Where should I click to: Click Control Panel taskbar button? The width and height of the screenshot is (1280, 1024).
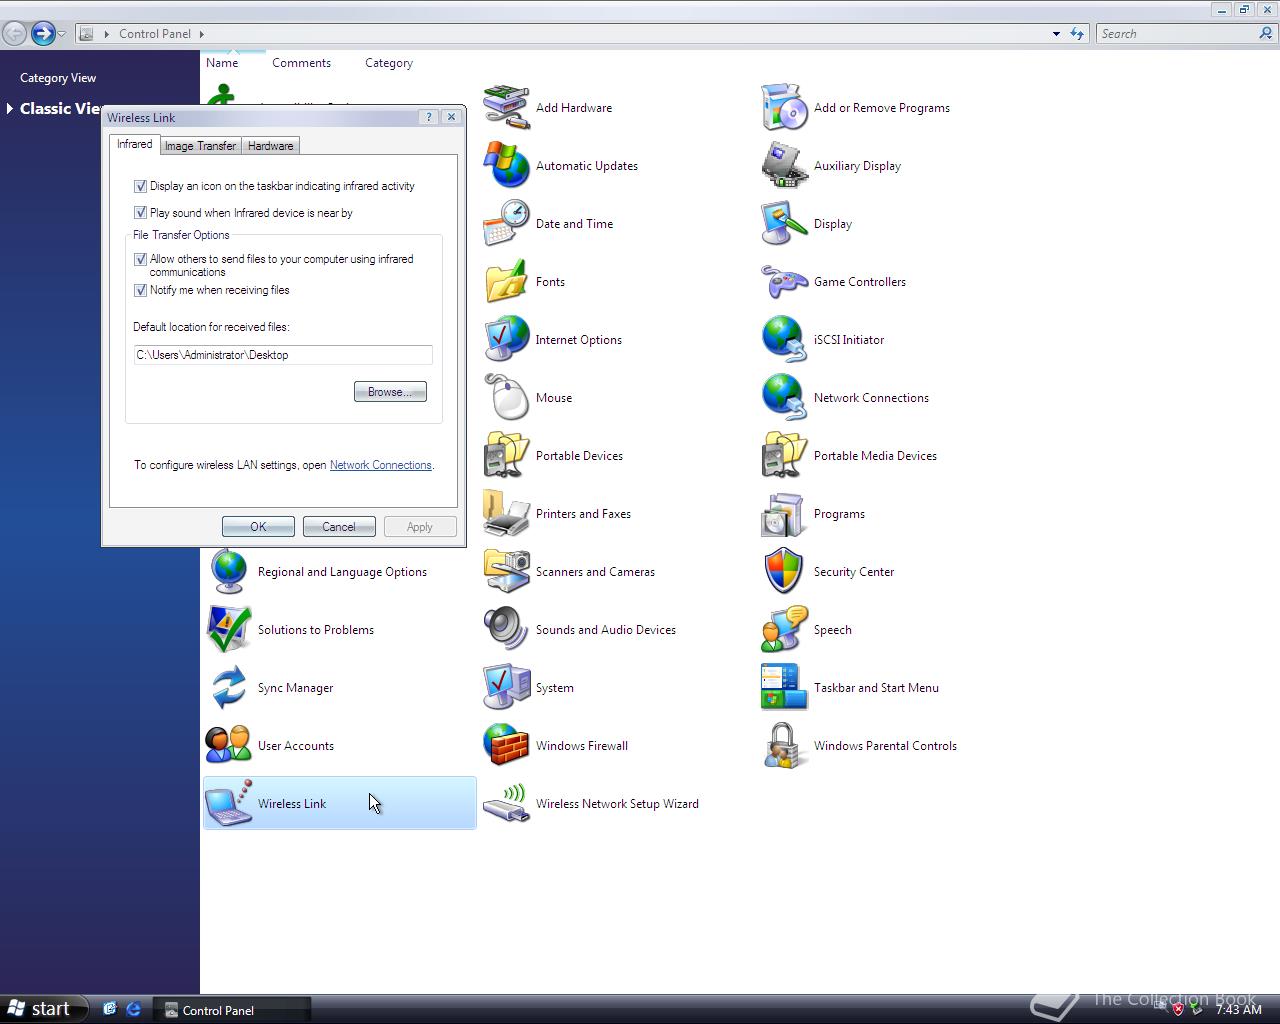[232, 1010]
